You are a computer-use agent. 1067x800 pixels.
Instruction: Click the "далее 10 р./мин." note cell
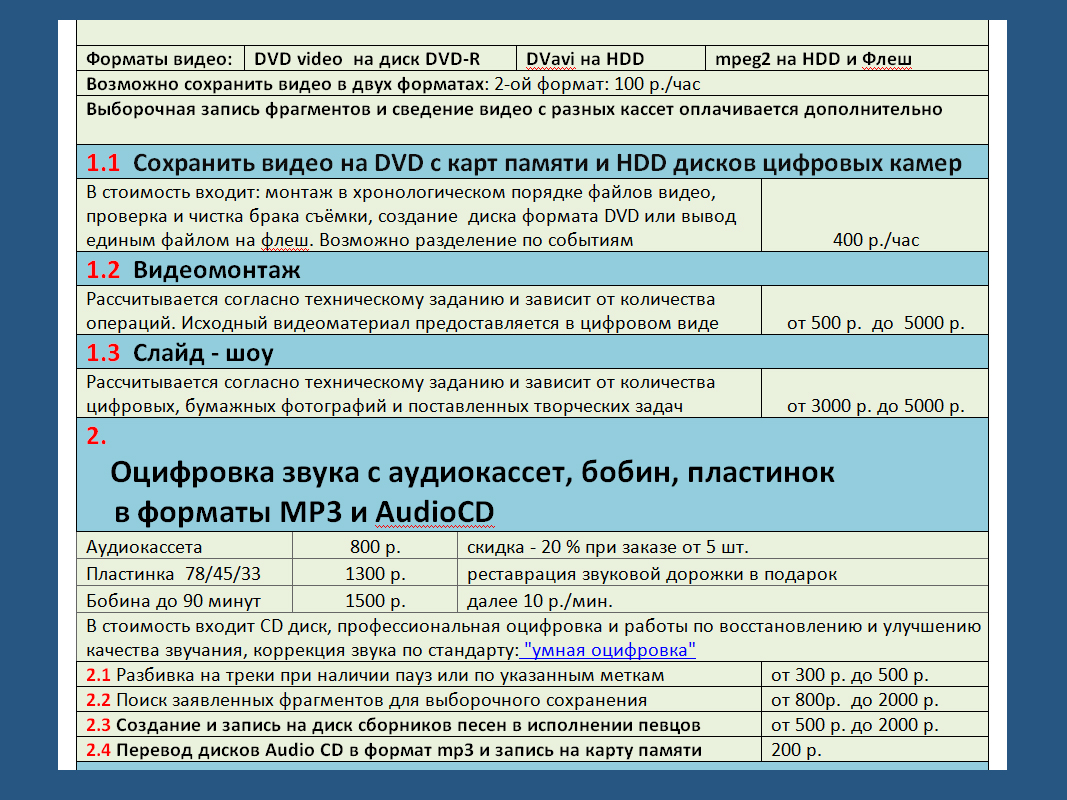tap(539, 601)
